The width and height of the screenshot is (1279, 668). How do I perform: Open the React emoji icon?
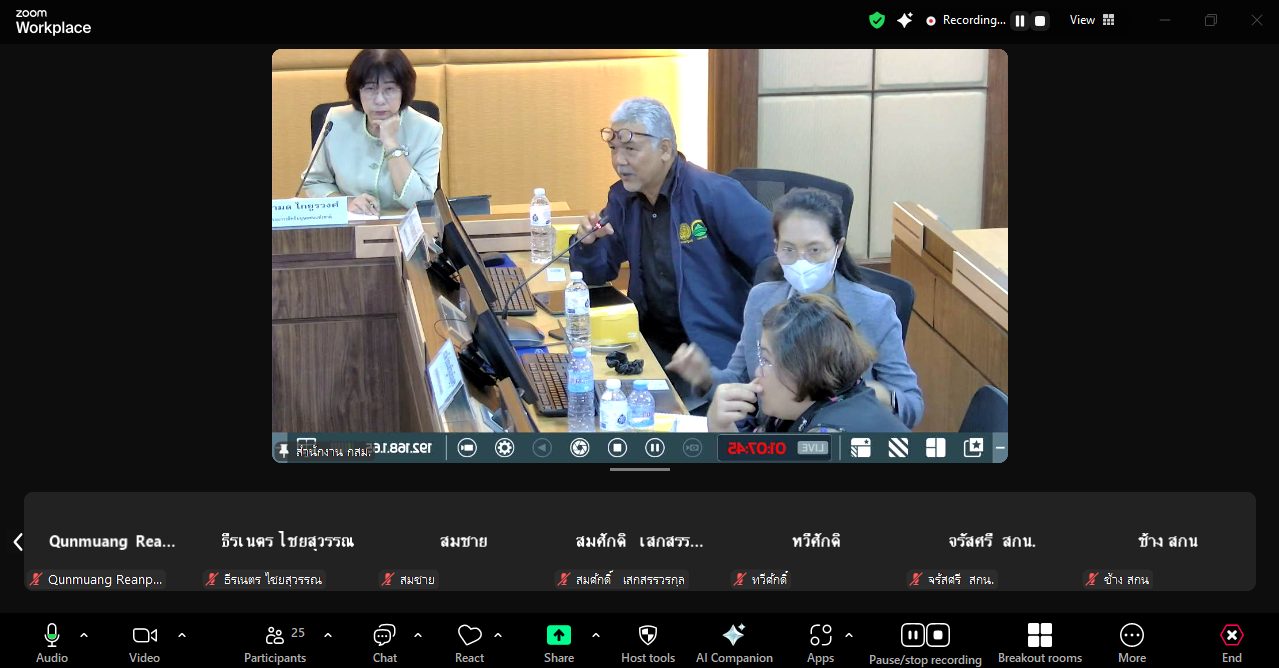pos(469,636)
